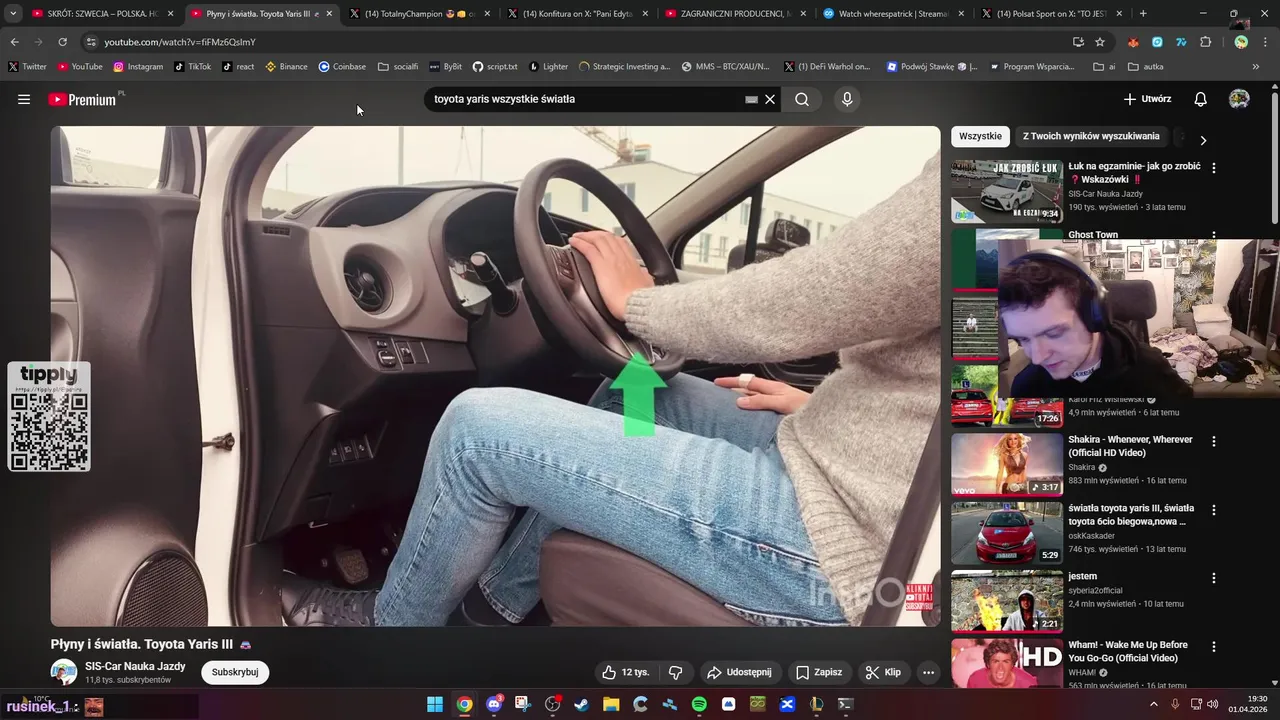Open Discord from the taskbar
Viewport: 1280px width, 720px height.
493,704
